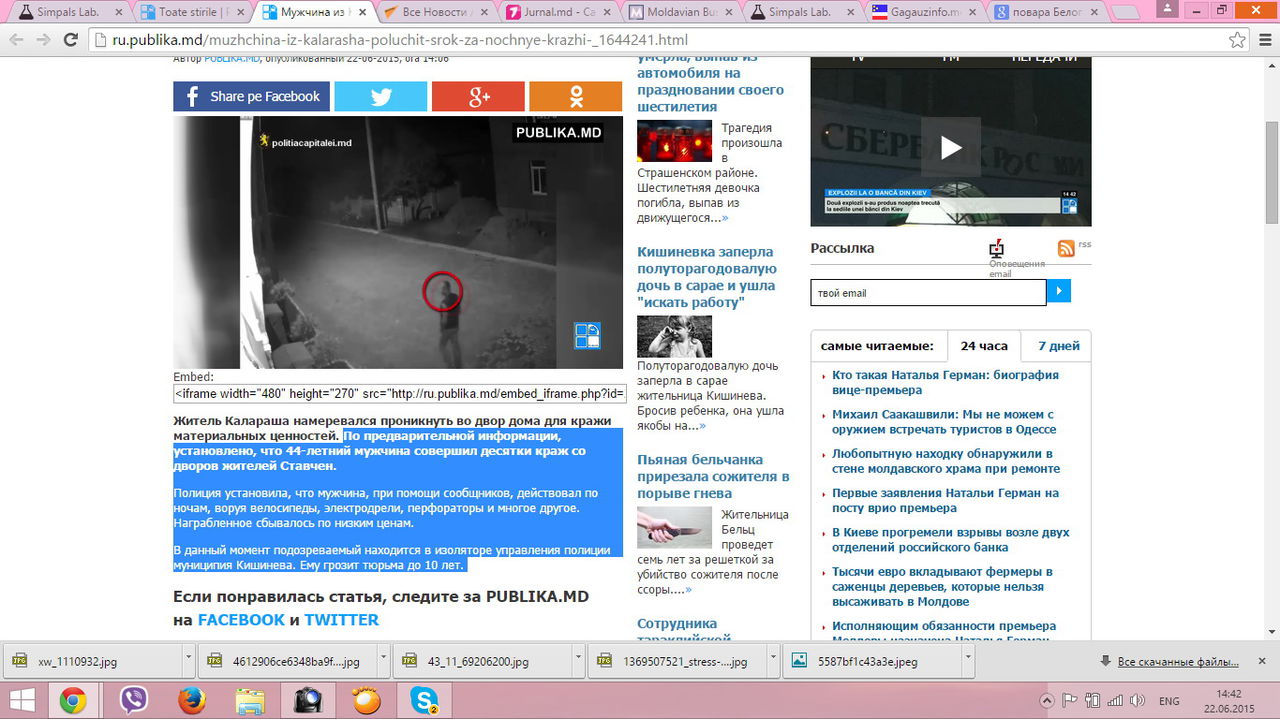Open 'Тысячи евро вкладывают фермеры' link
Viewport: 1280px width, 719px height.
coord(942,586)
